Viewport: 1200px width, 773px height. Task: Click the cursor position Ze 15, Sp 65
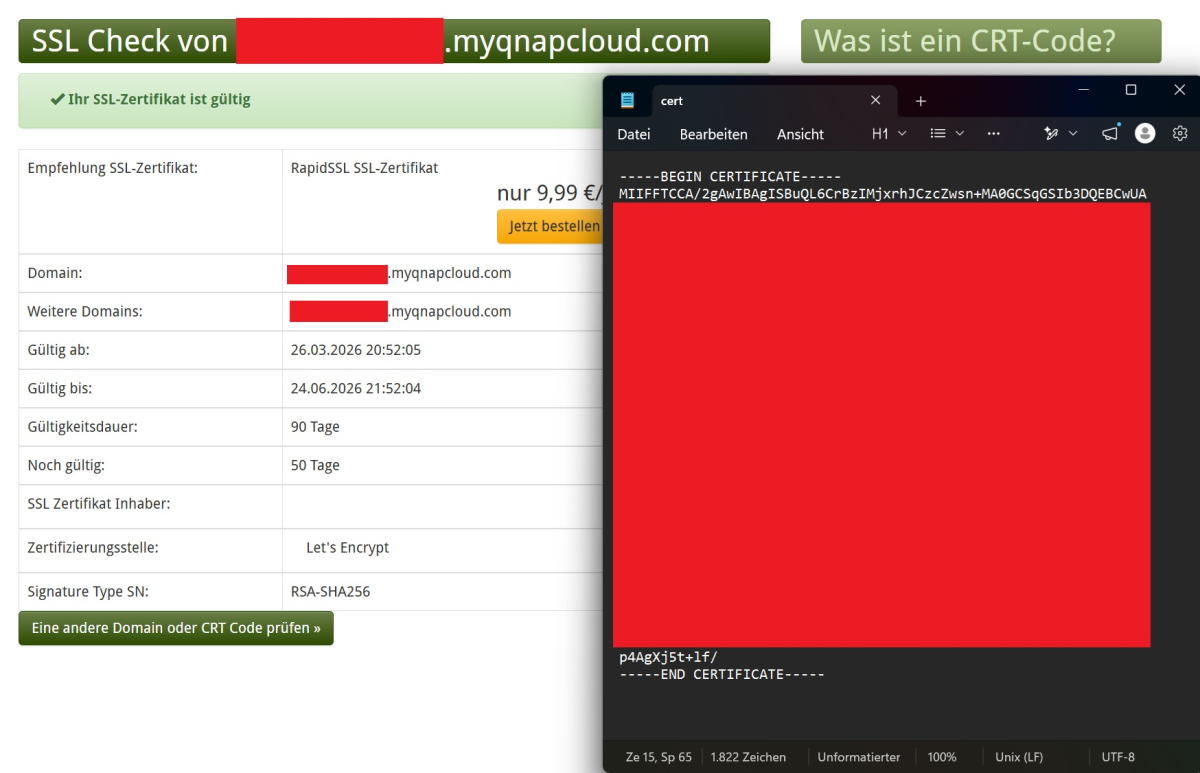click(x=659, y=757)
